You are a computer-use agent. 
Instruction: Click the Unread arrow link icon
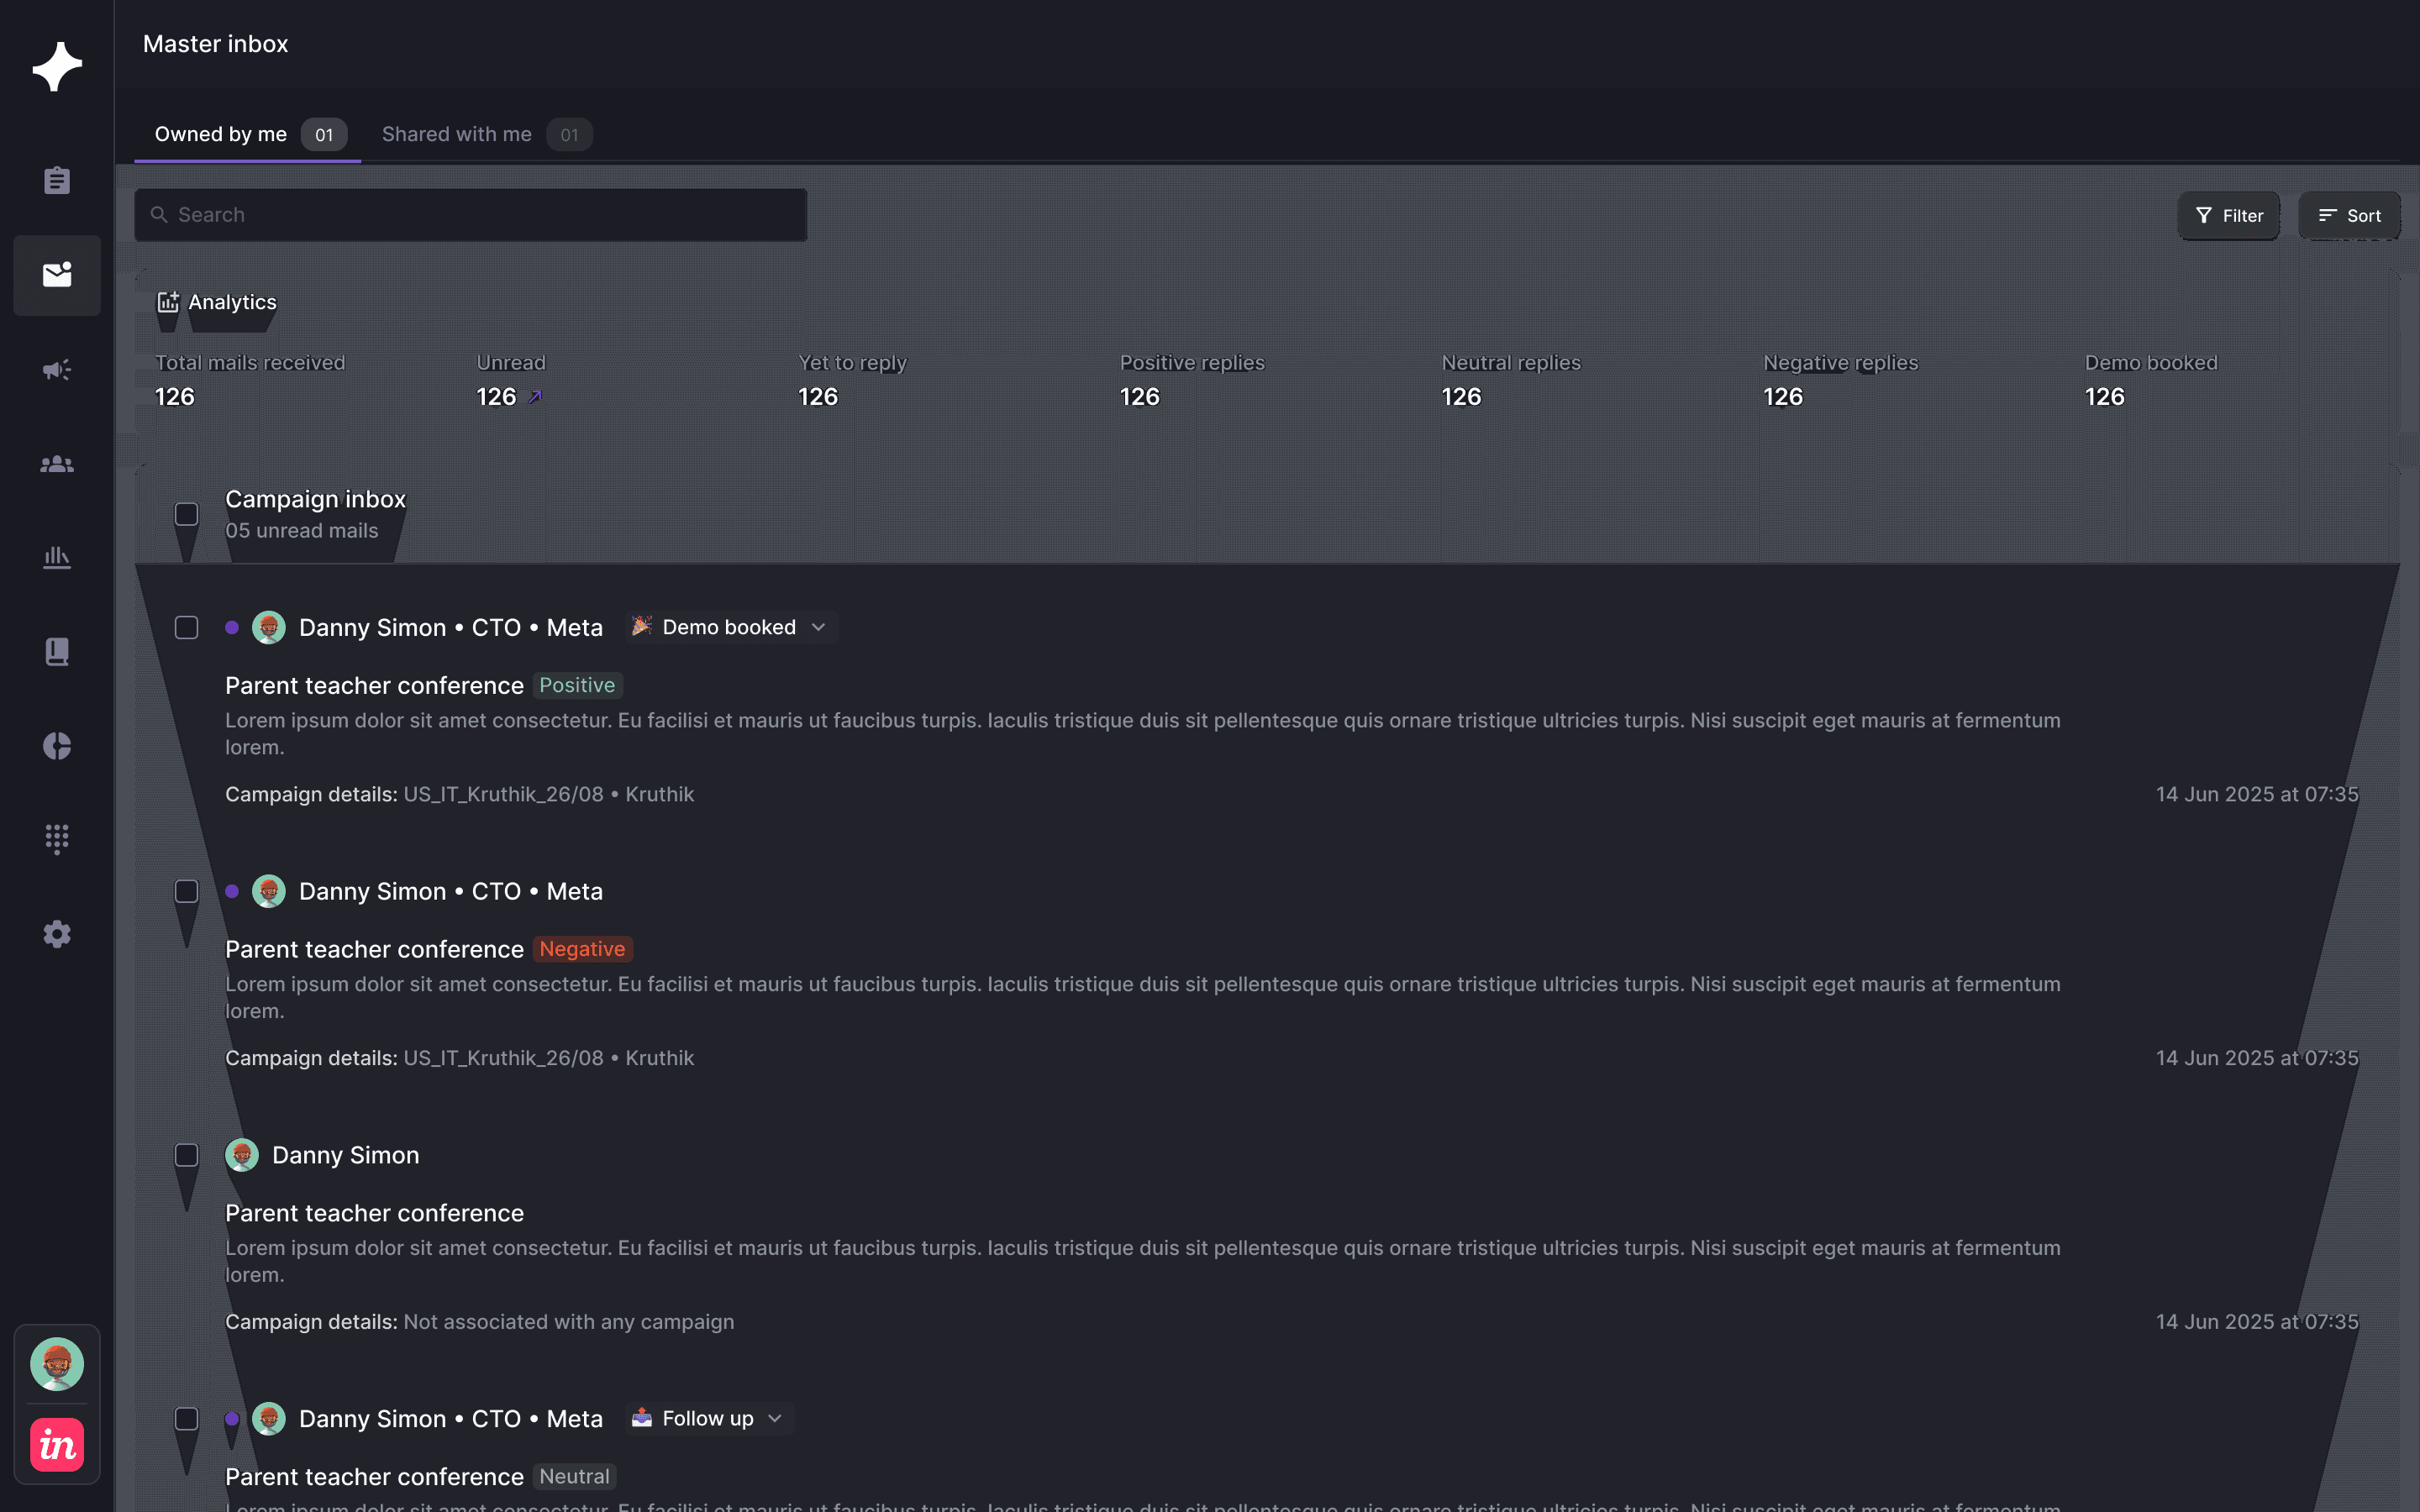(535, 397)
